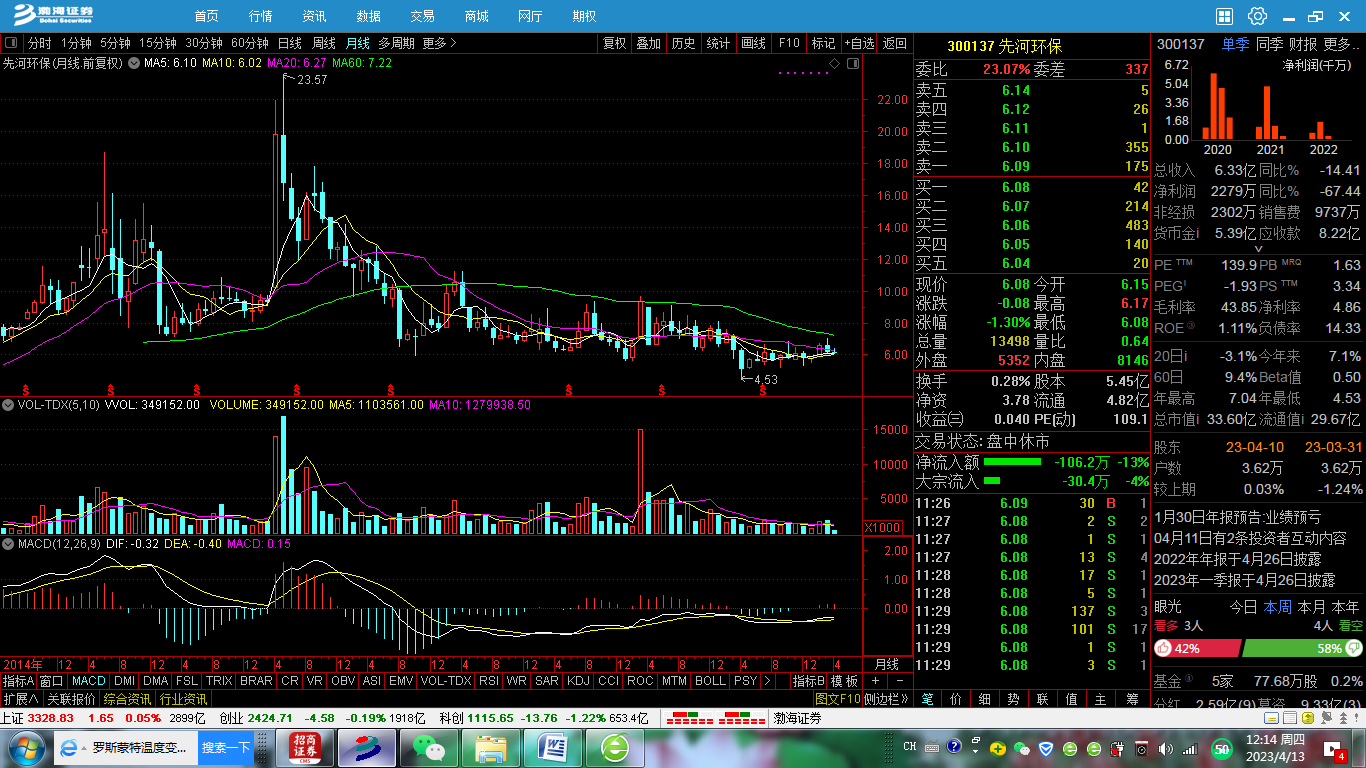This screenshot has height=768, width=1366.
Task: Open settings gear in title bar
Action: (x=1257, y=16)
